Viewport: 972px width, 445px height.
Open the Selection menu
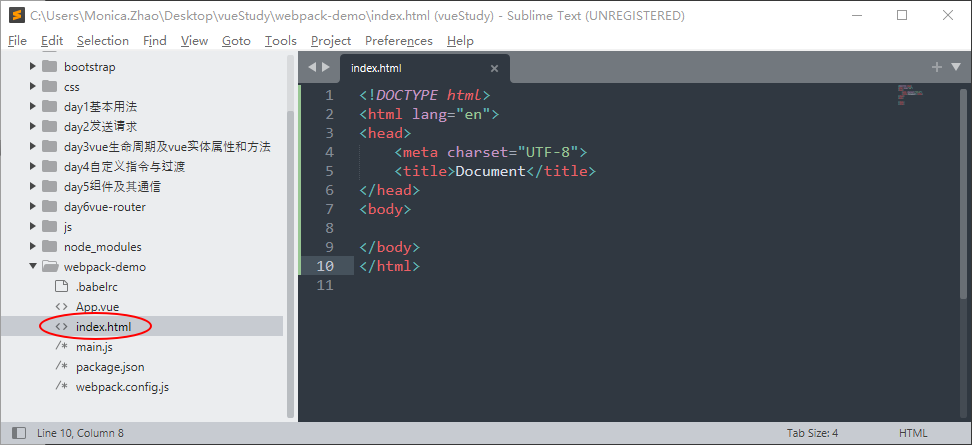coord(103,41)
